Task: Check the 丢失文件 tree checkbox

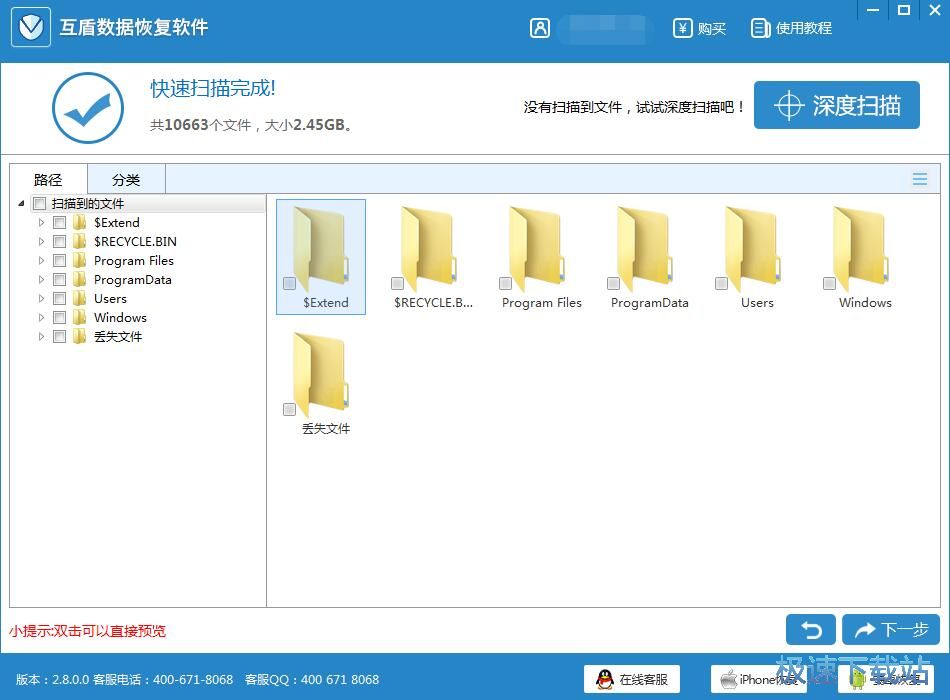Action: point(59,336)
